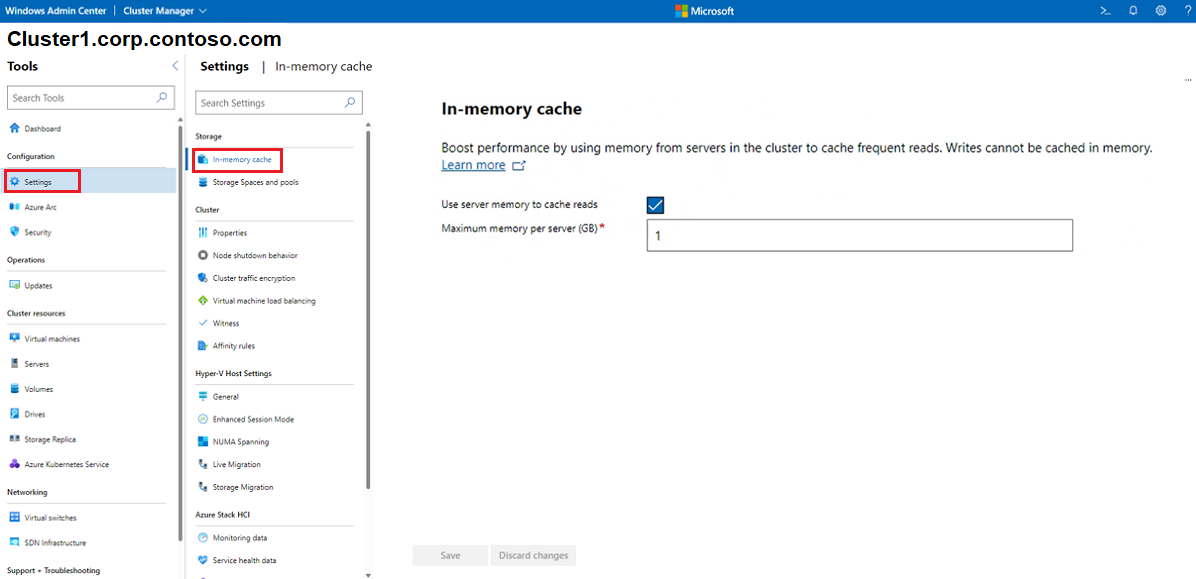Click the Monitoring data icon
Viewport: 1196px width, 579px height.
click(x=202, y=538)
